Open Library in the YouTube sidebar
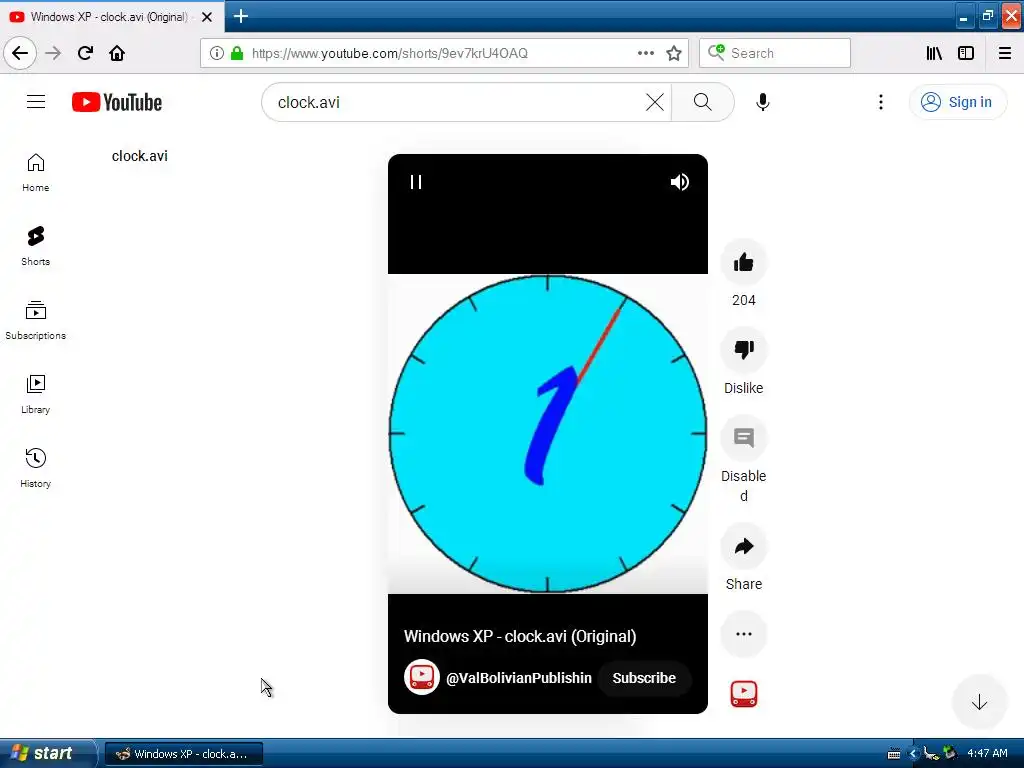The width and height of the screenshot is (1024, 768). [35, 394]
